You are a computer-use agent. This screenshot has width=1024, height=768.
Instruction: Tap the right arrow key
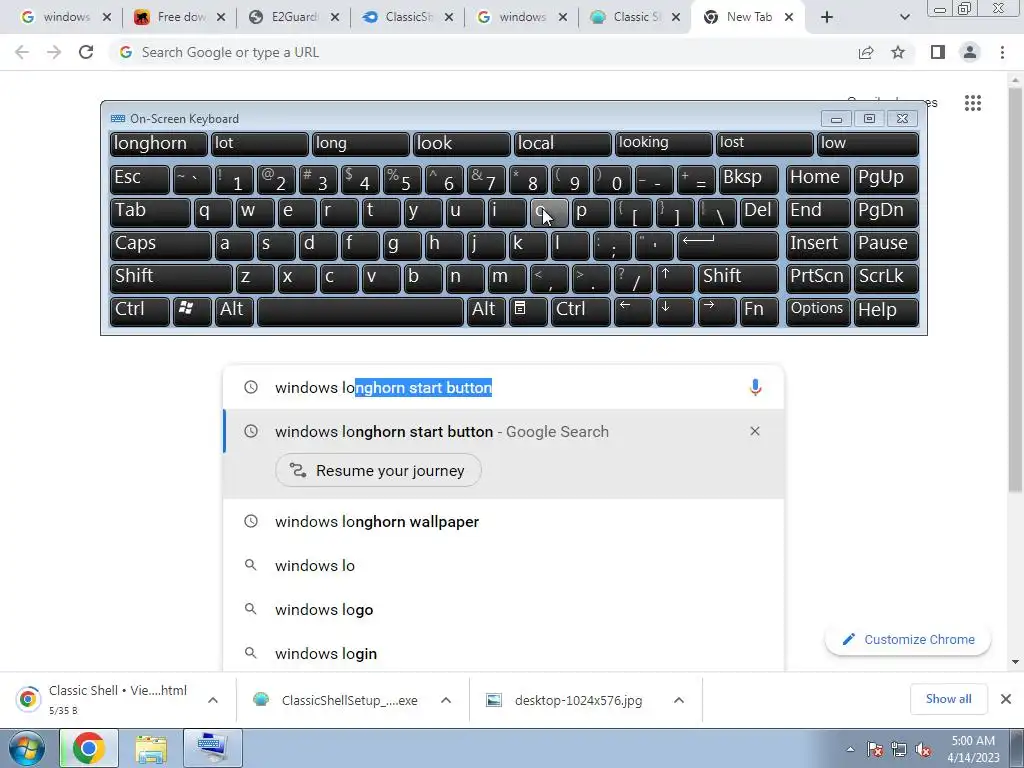(x=716, y=311)
